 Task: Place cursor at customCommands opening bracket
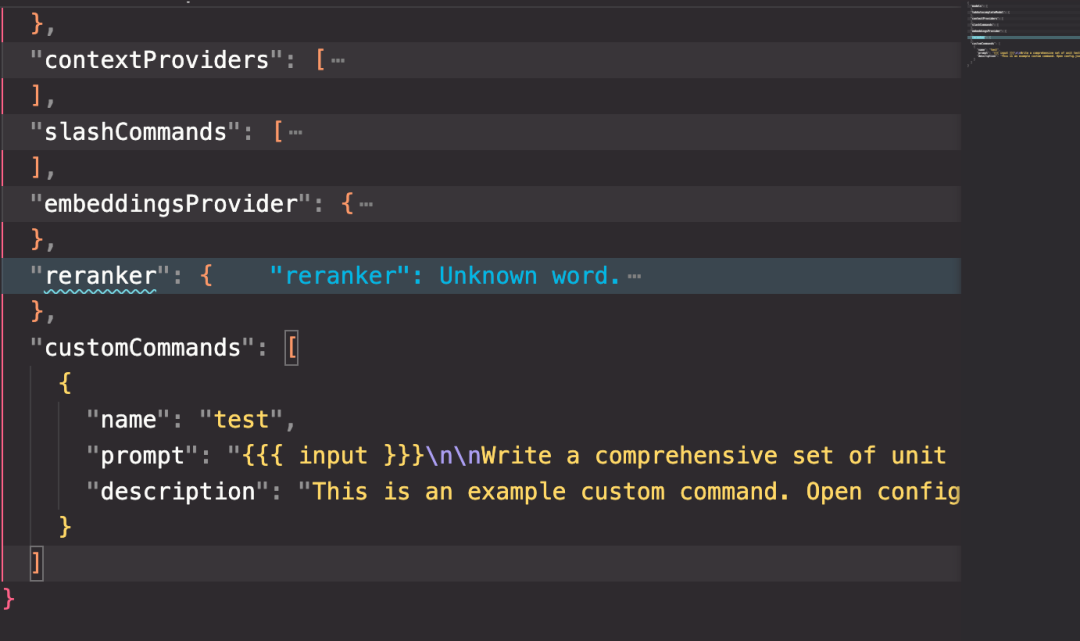point(291,348)
